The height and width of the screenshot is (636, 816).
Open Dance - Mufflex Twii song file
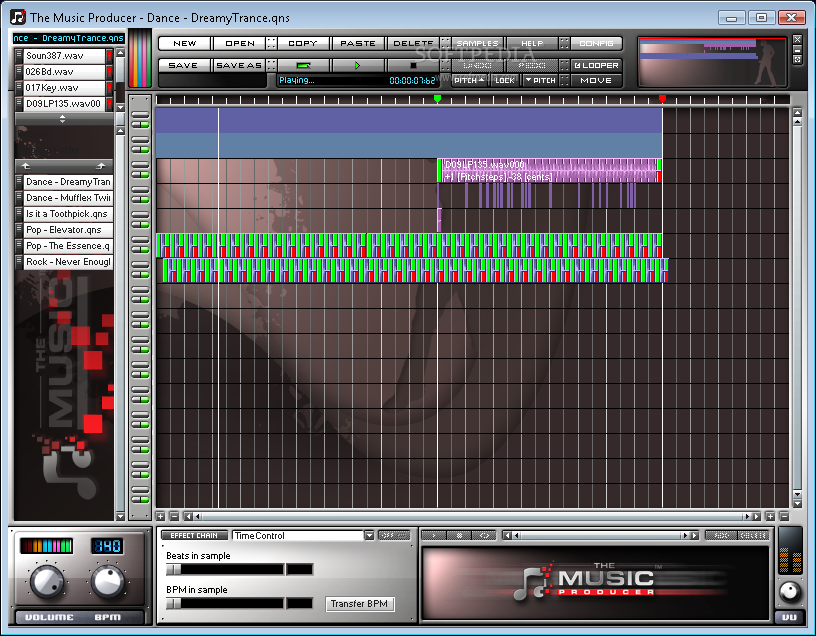[68, 198]
